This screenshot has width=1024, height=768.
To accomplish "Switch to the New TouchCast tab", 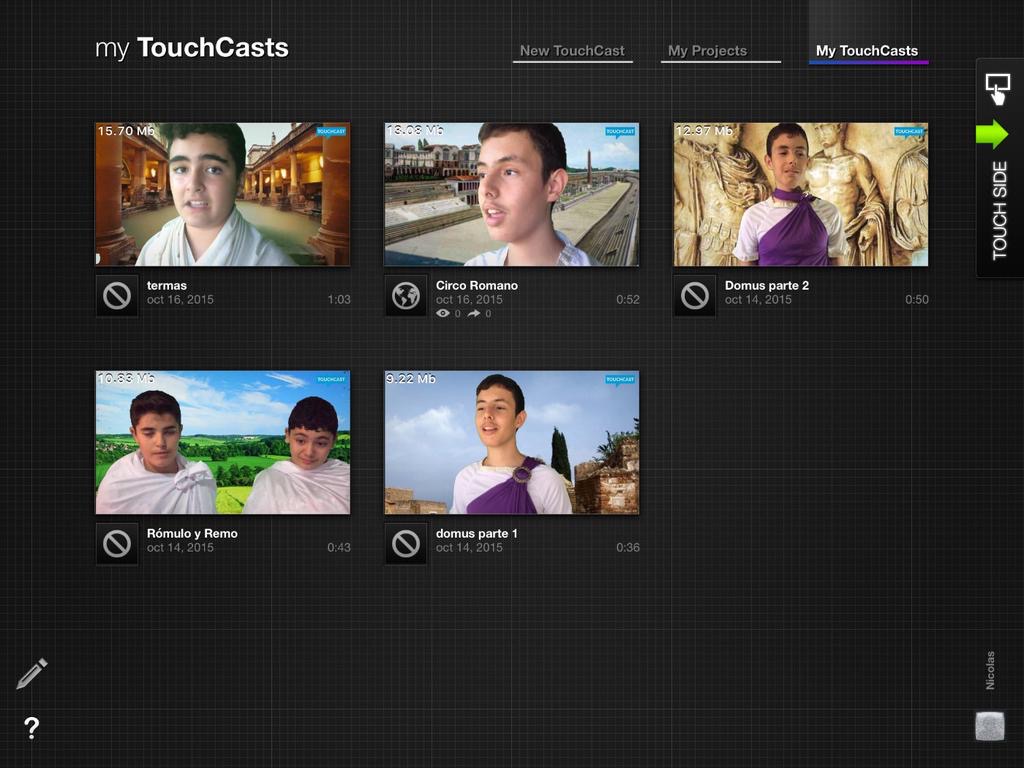I will [572, 51].
